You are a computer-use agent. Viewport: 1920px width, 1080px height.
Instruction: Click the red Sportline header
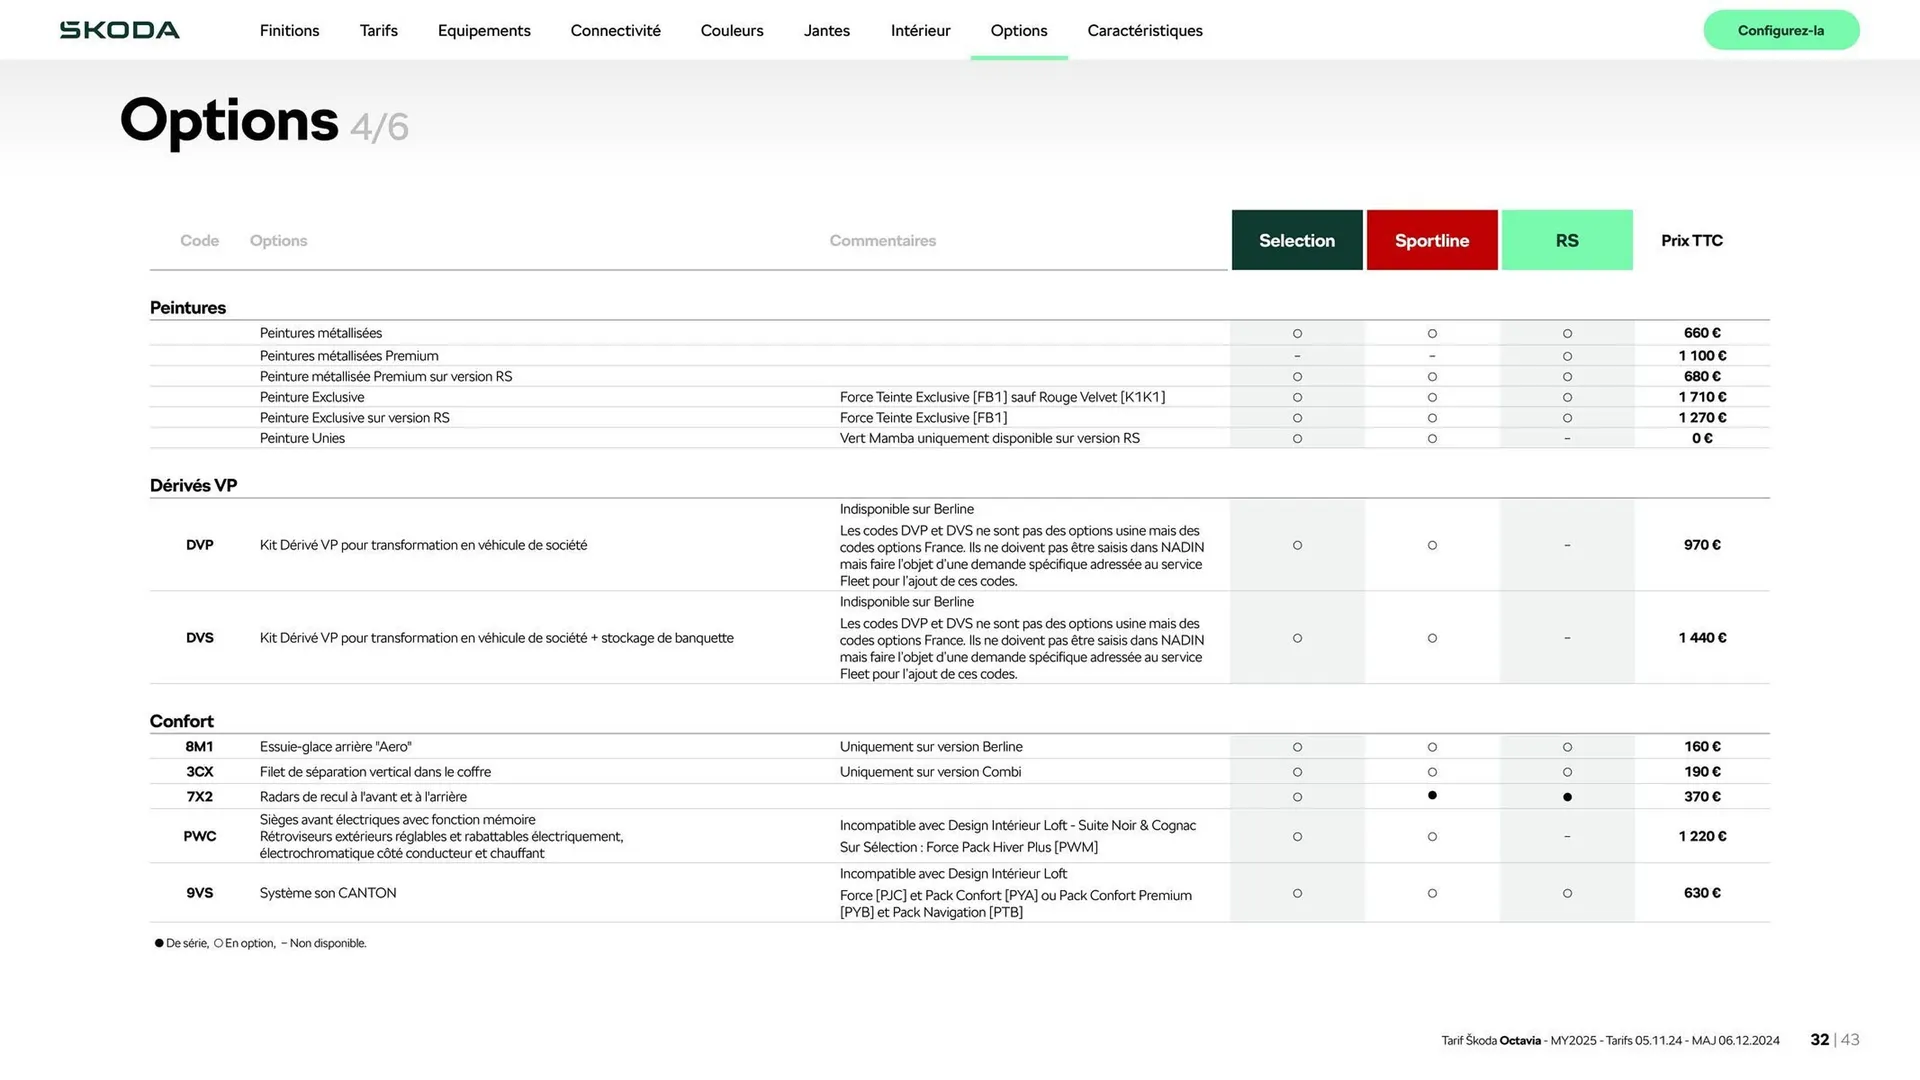1431,240
